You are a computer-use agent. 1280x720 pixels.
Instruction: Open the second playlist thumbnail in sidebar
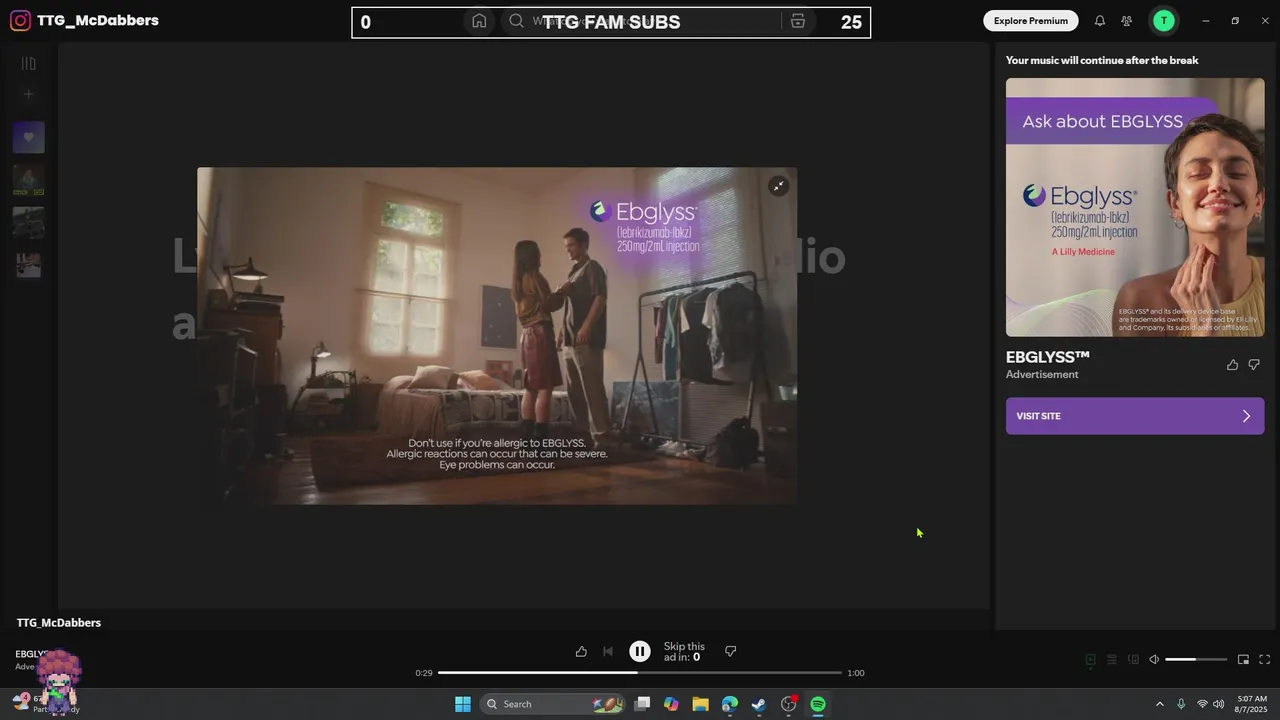pyautogui.click(x=29, y=180)
